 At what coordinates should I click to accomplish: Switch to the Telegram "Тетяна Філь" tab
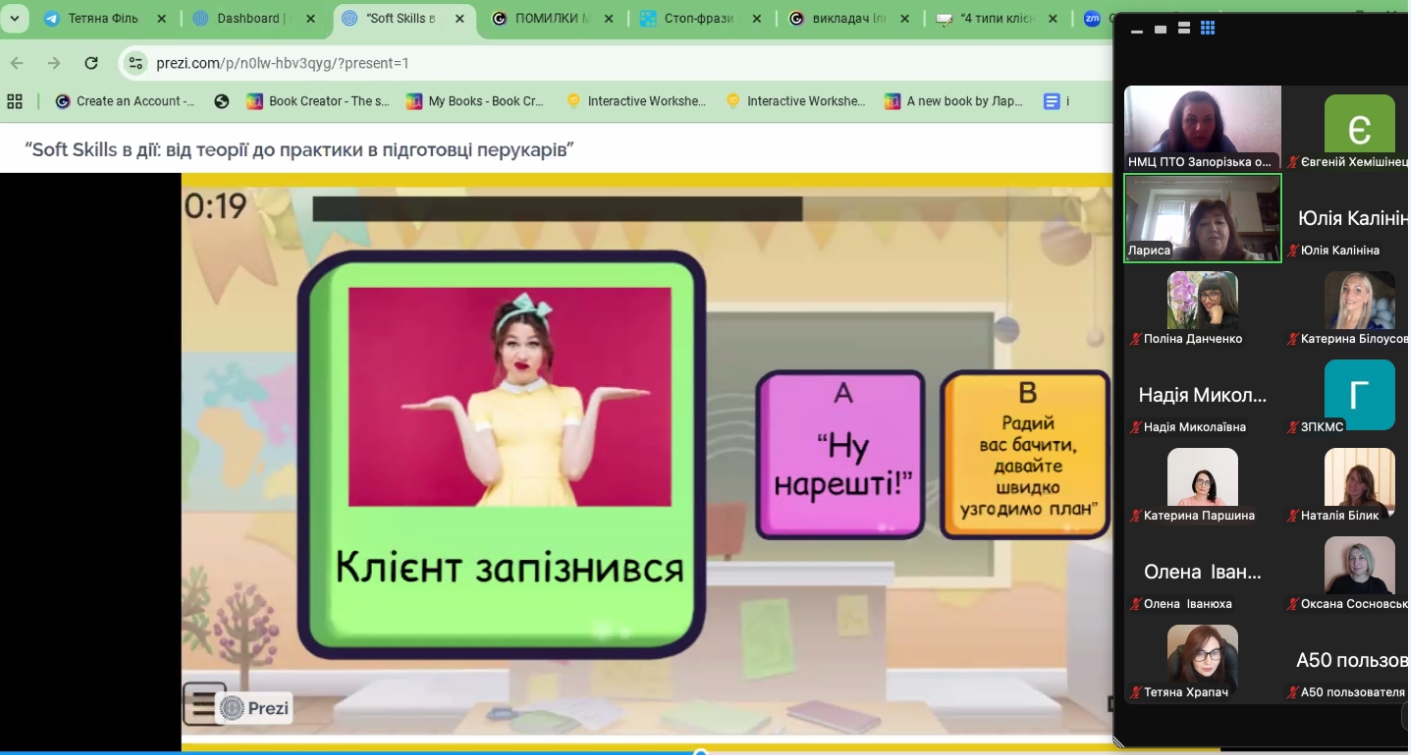click(x=100, y=18)
